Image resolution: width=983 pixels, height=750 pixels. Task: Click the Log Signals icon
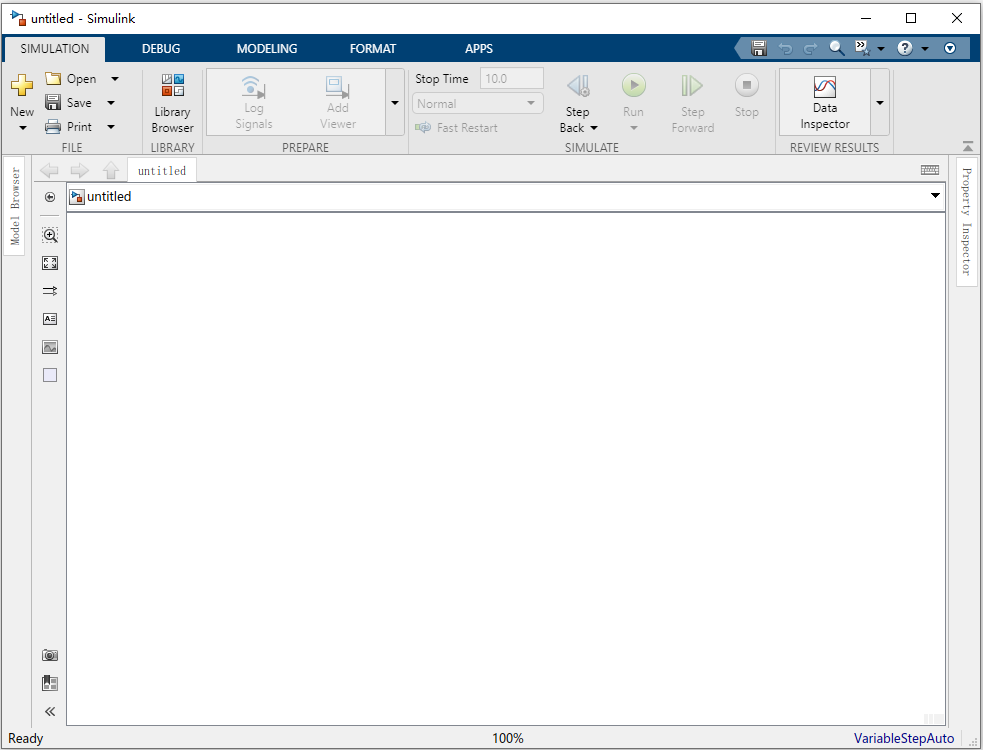tap(253, 87)
